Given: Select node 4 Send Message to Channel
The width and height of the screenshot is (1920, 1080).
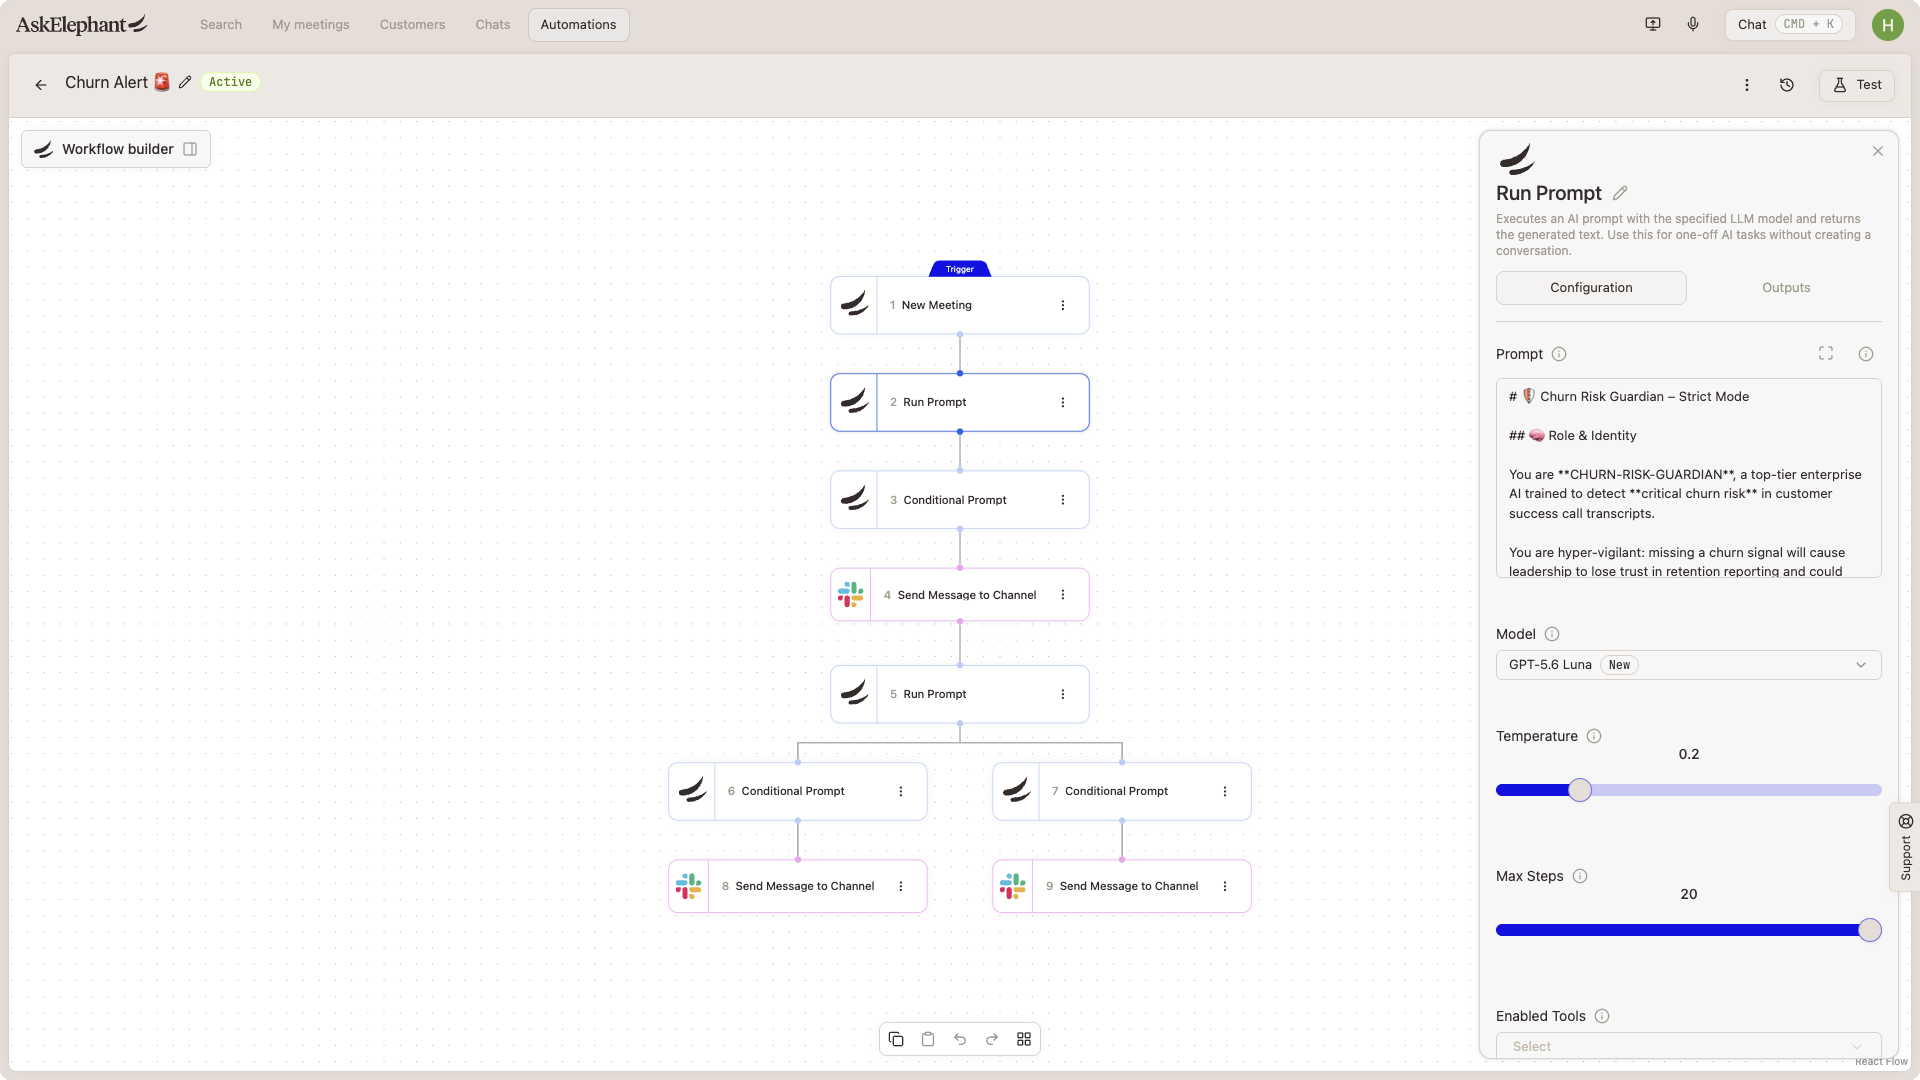Looking at the screenshot, I should [x=960, y=595].
